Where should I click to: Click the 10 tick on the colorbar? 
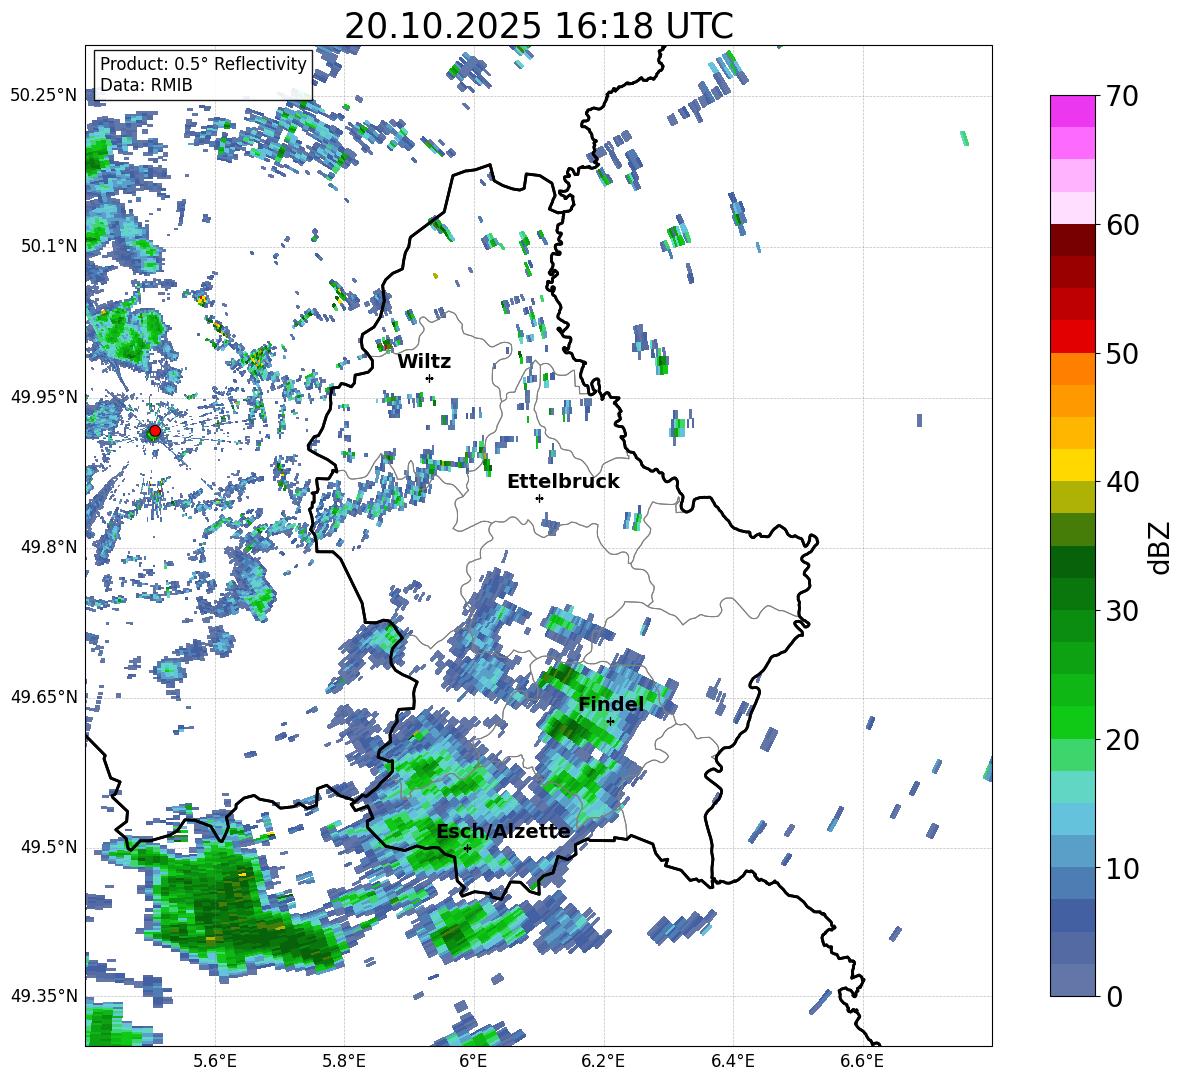tap(1122, 868)
